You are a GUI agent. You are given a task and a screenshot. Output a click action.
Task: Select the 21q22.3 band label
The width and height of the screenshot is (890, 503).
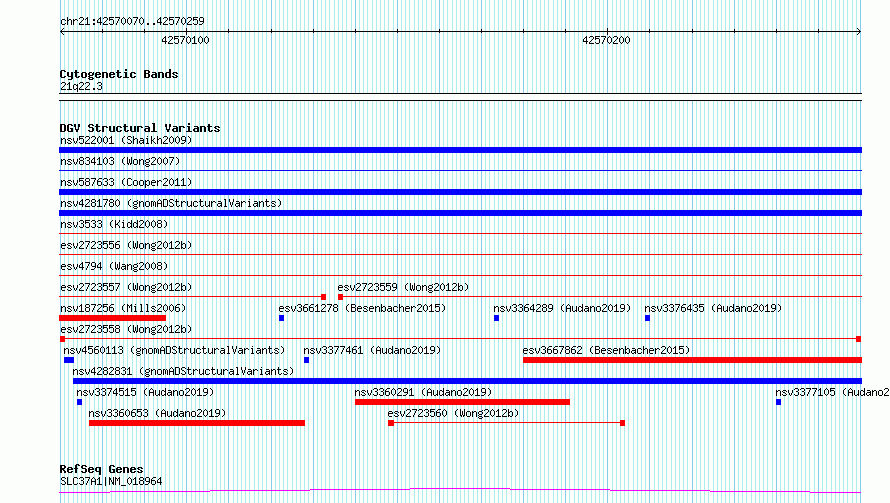pyautogui.click(x=81, y=86)
